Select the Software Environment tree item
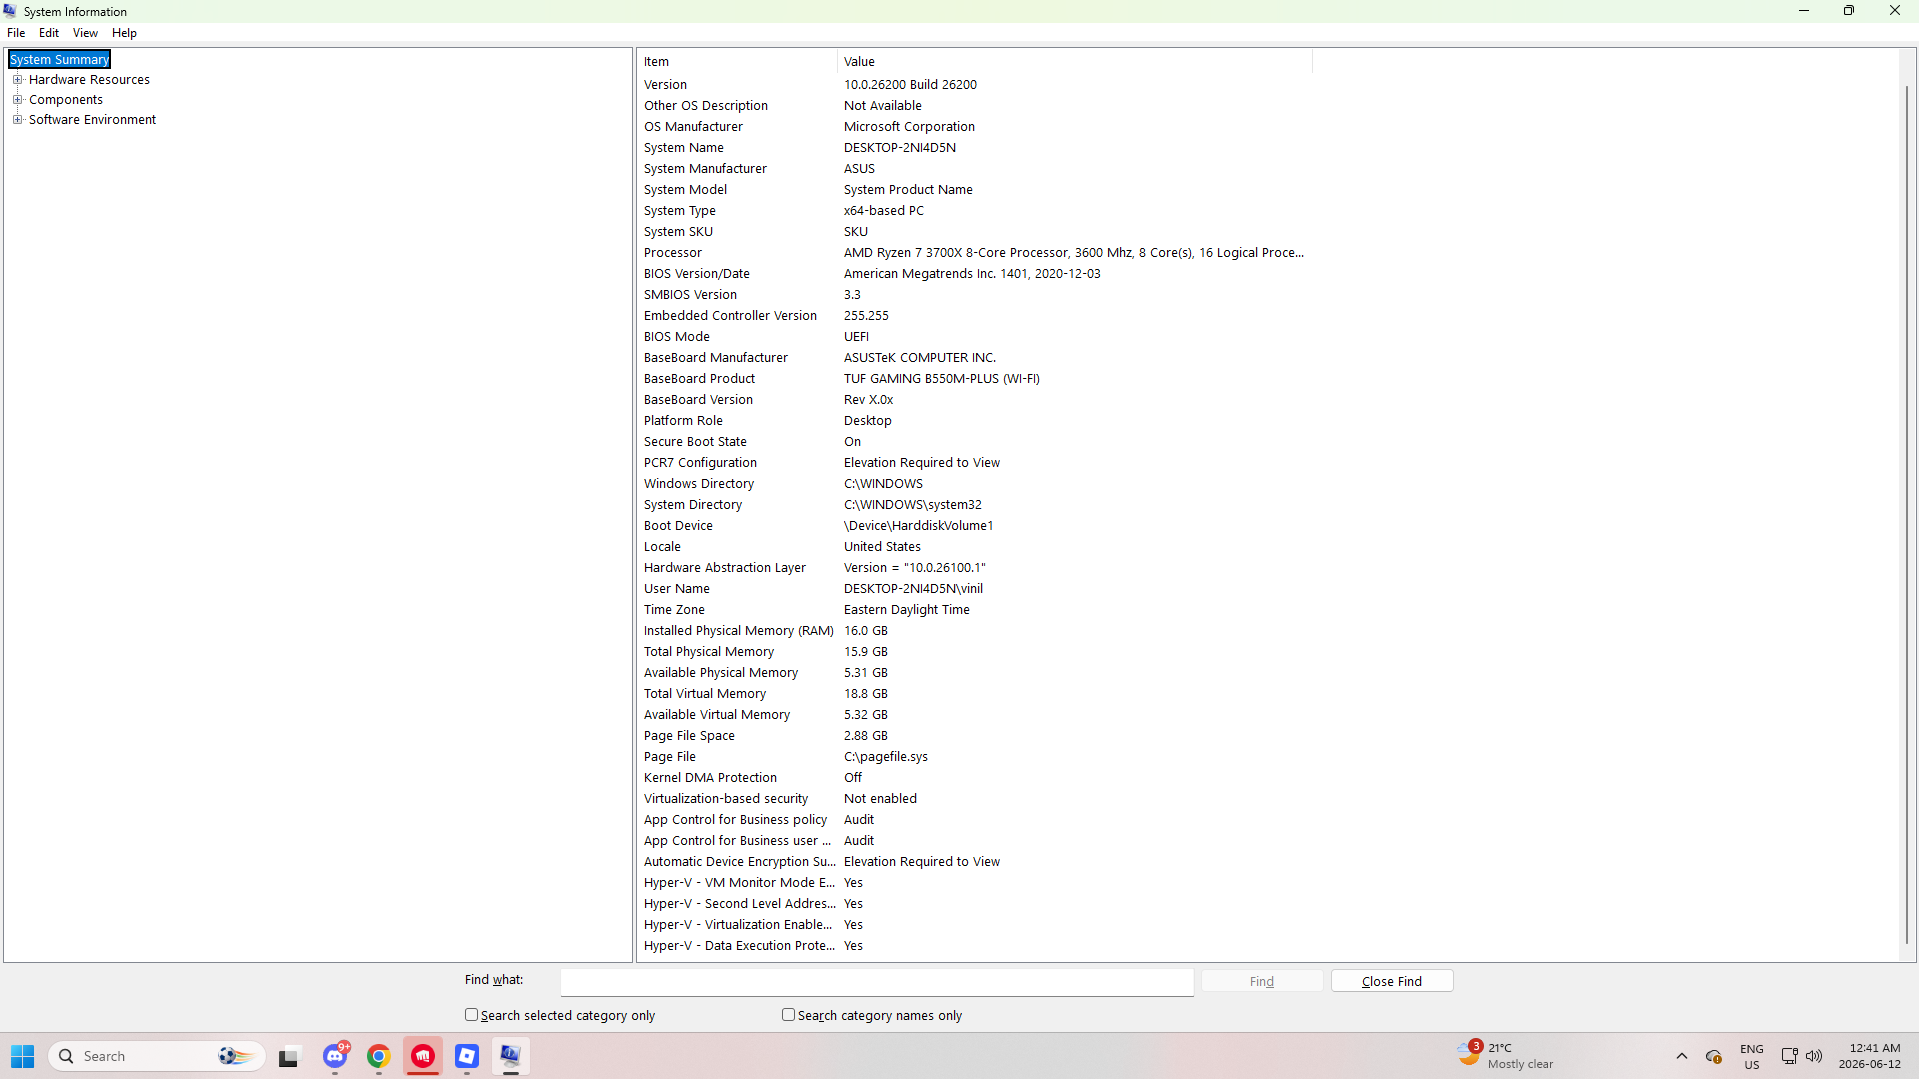The height and width of the screenshot is (1079, 1919). (x=92, y=120)
